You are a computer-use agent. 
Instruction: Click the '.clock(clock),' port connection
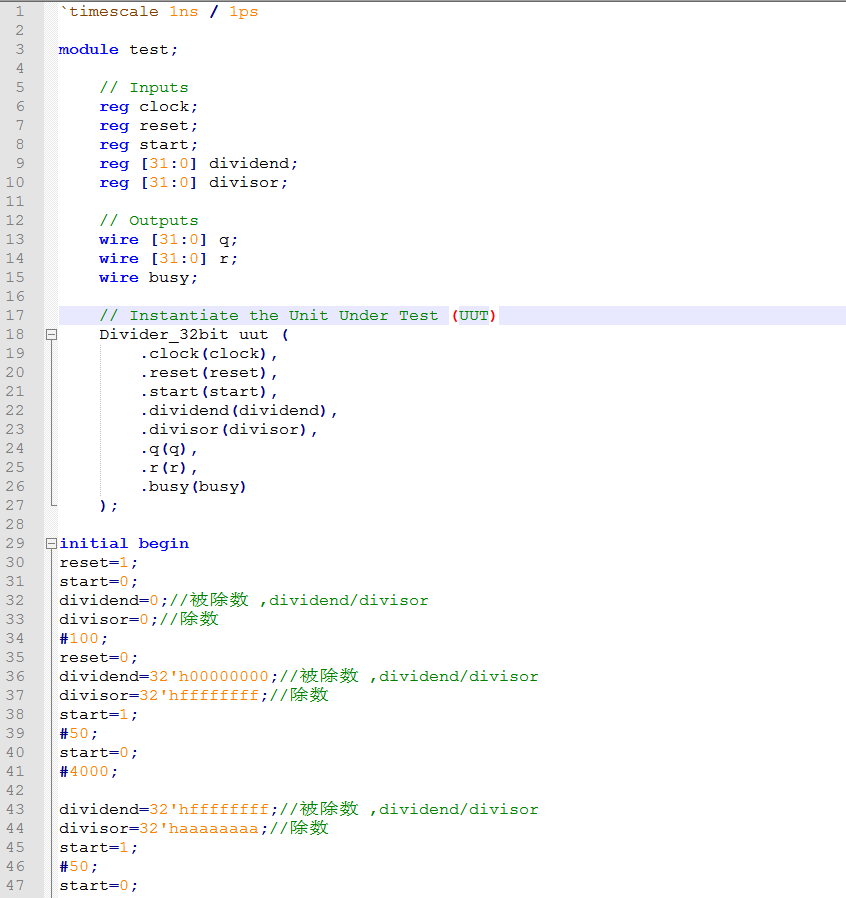click(208, 353)
